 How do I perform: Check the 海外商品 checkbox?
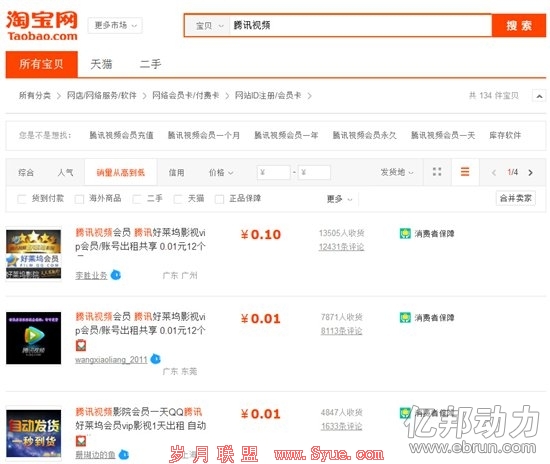[79, 199]
